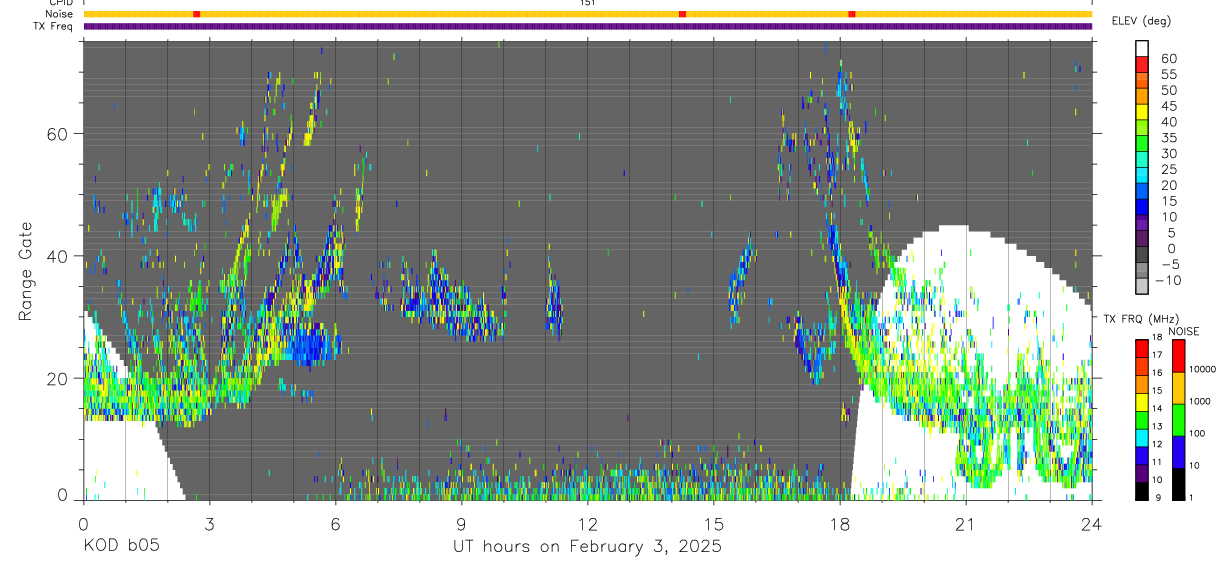
Task: Click the '21' tick on UT hours axis
Action: click(x=966, y=523)
